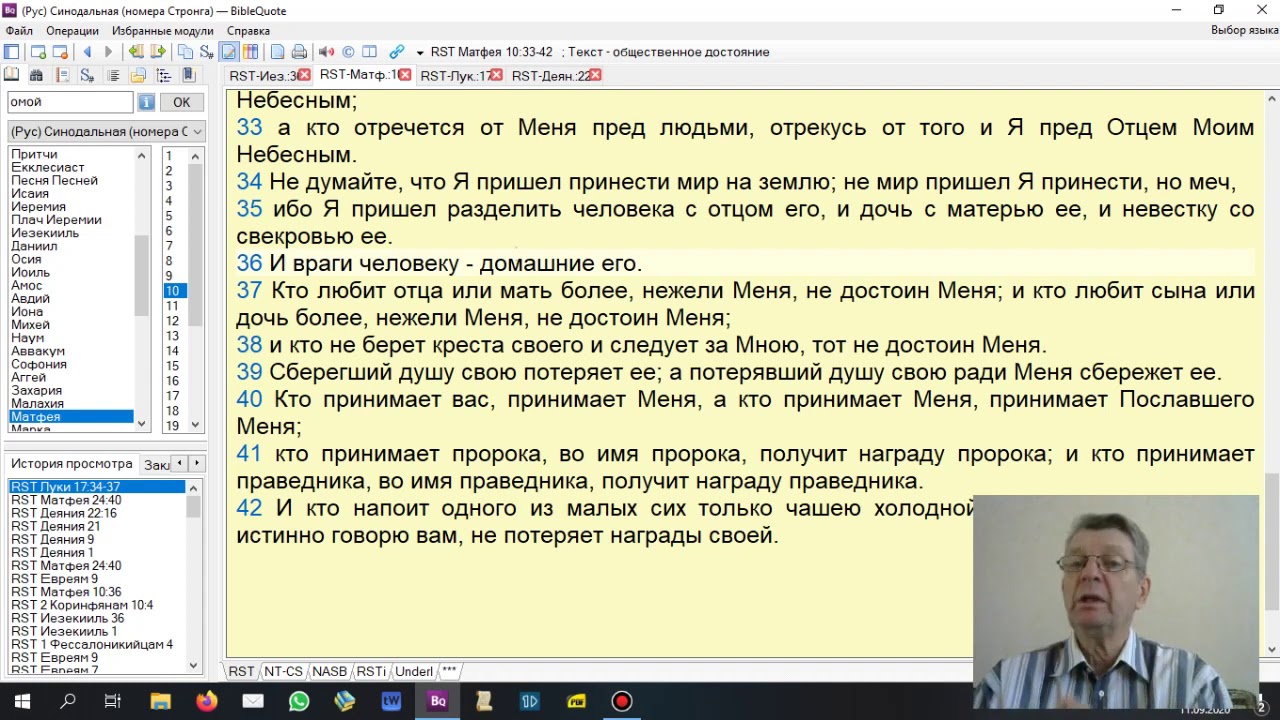Select the commentaries lines panel tab
The height and width of the screenshot is (720, 1280).
(113, 75)
